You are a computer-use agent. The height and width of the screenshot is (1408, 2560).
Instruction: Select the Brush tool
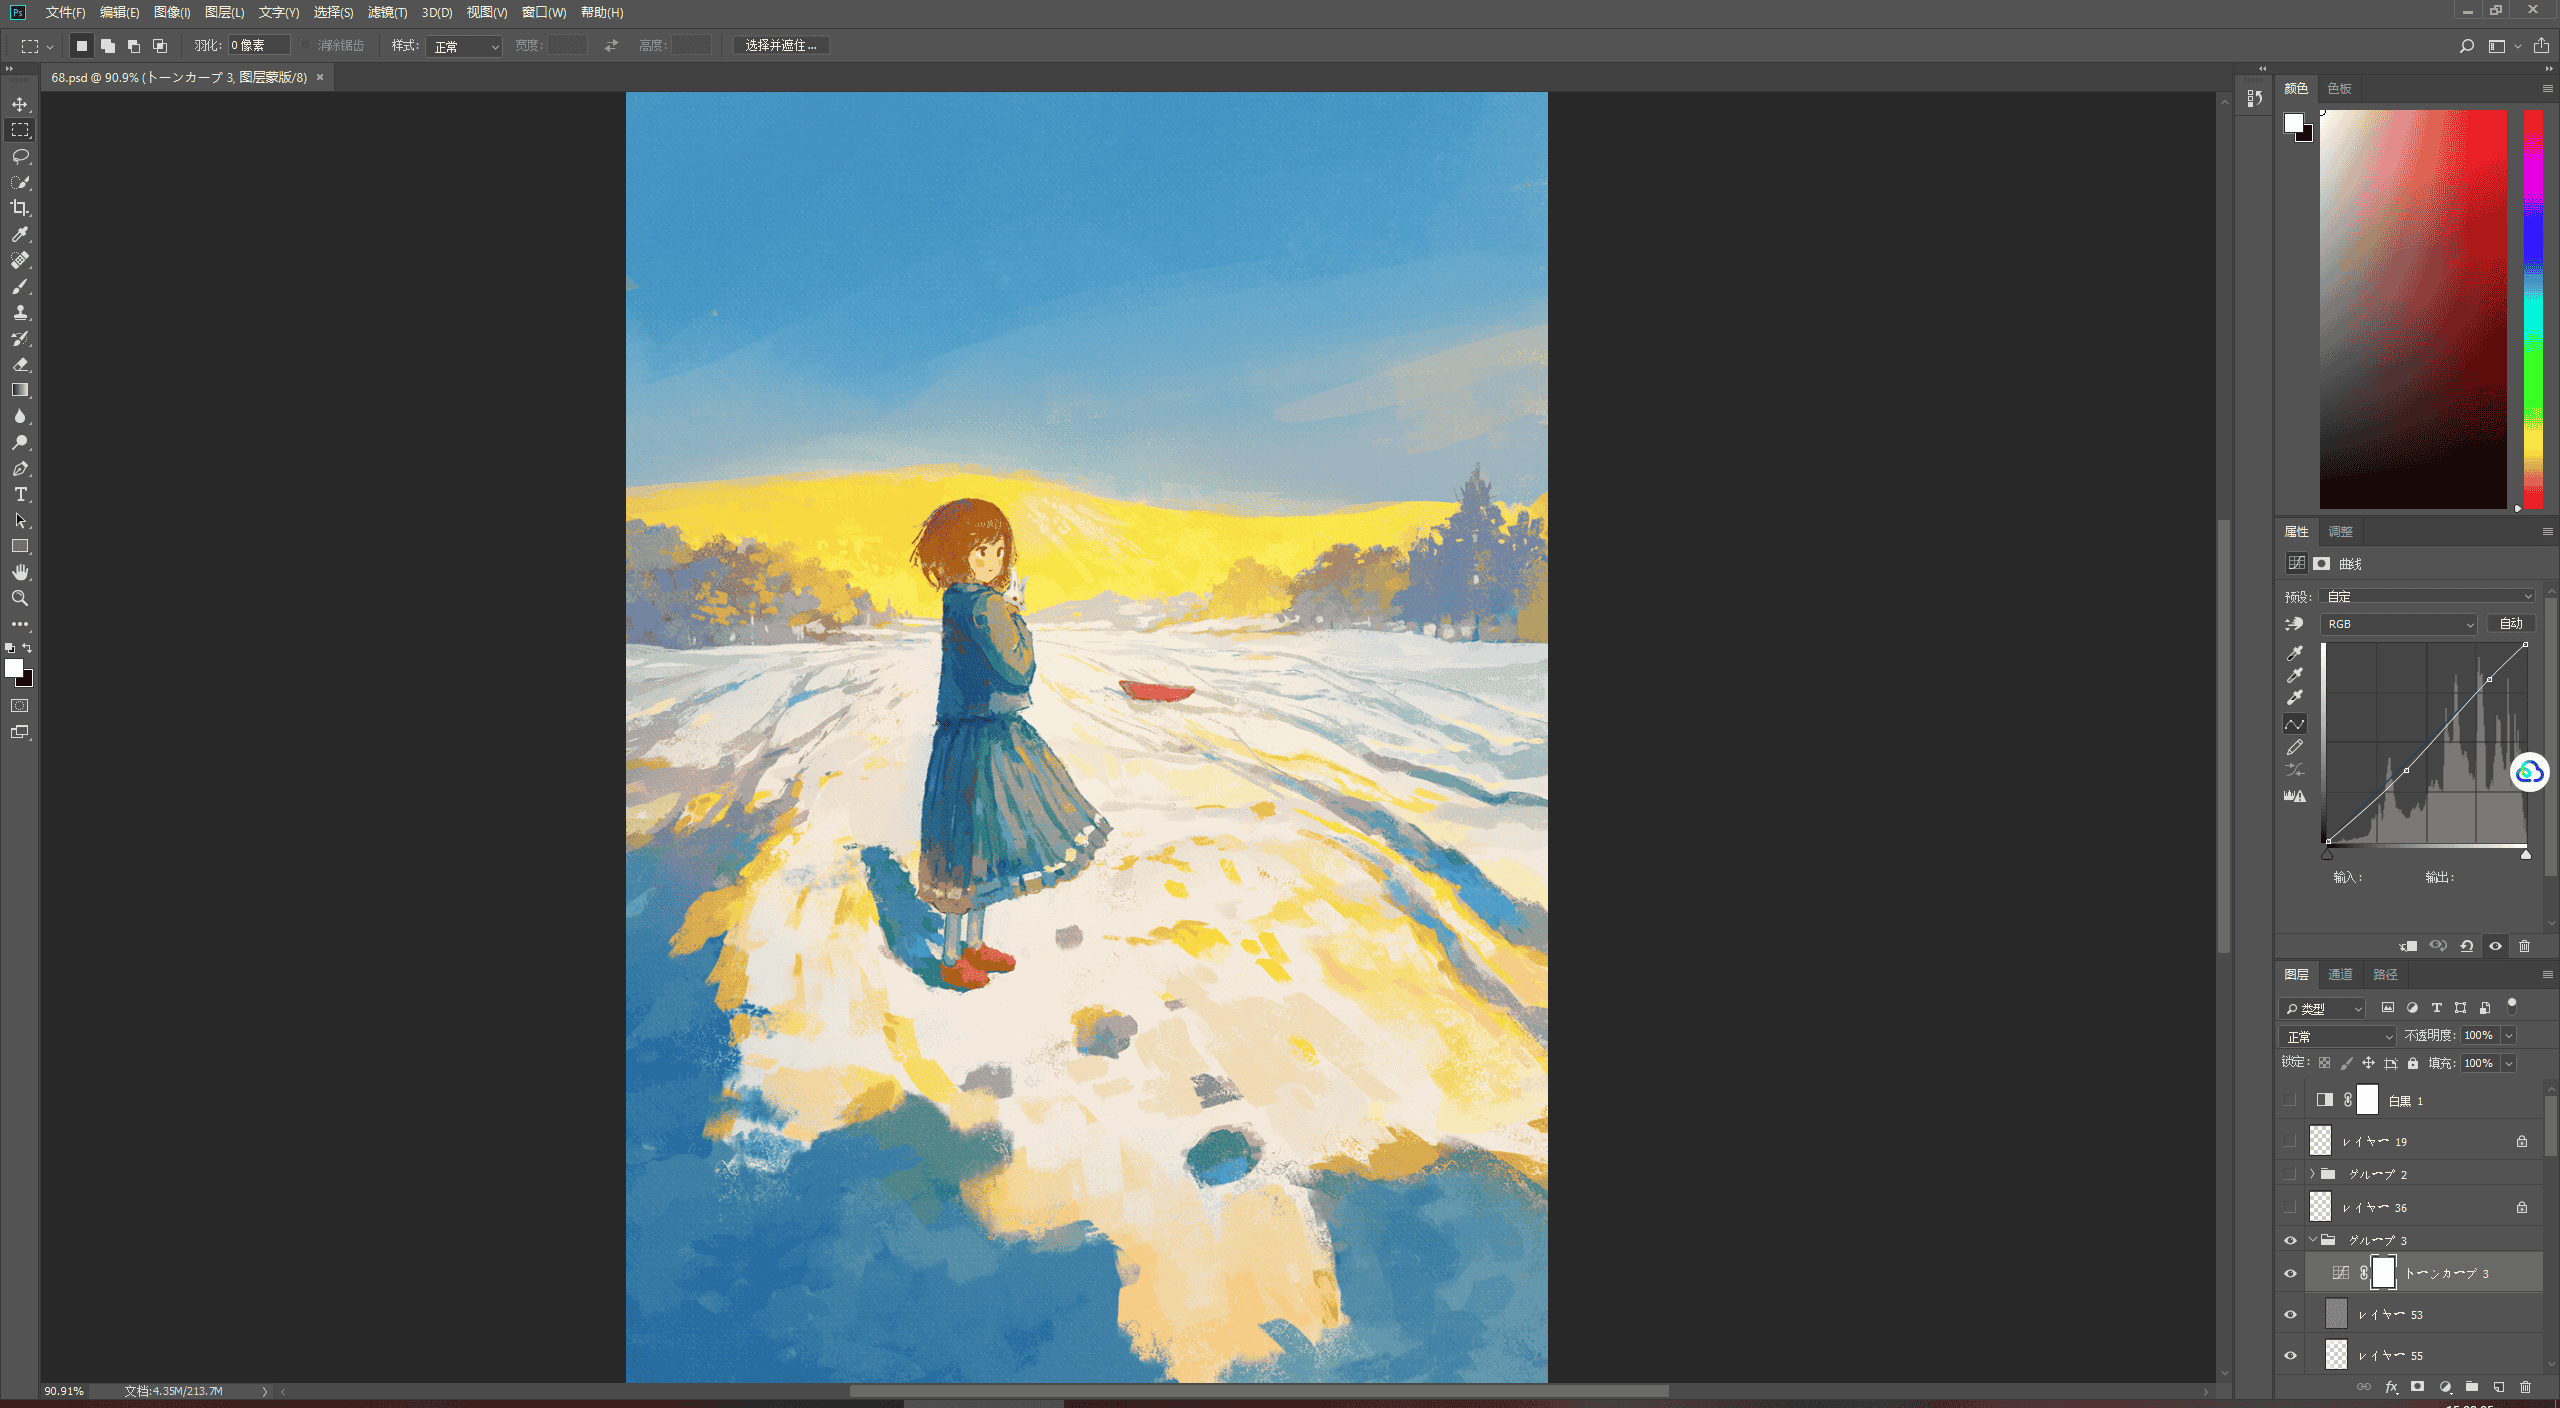20,286
